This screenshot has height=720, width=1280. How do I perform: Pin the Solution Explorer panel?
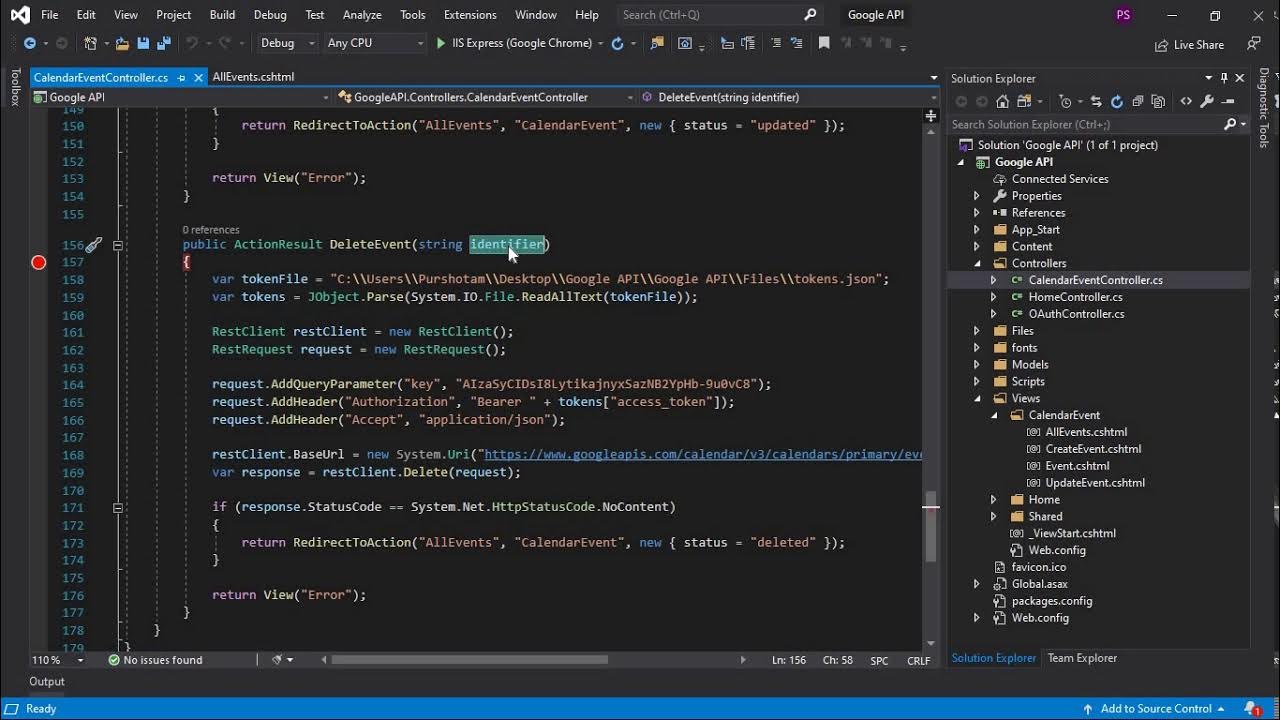(x=1224, y=78)
